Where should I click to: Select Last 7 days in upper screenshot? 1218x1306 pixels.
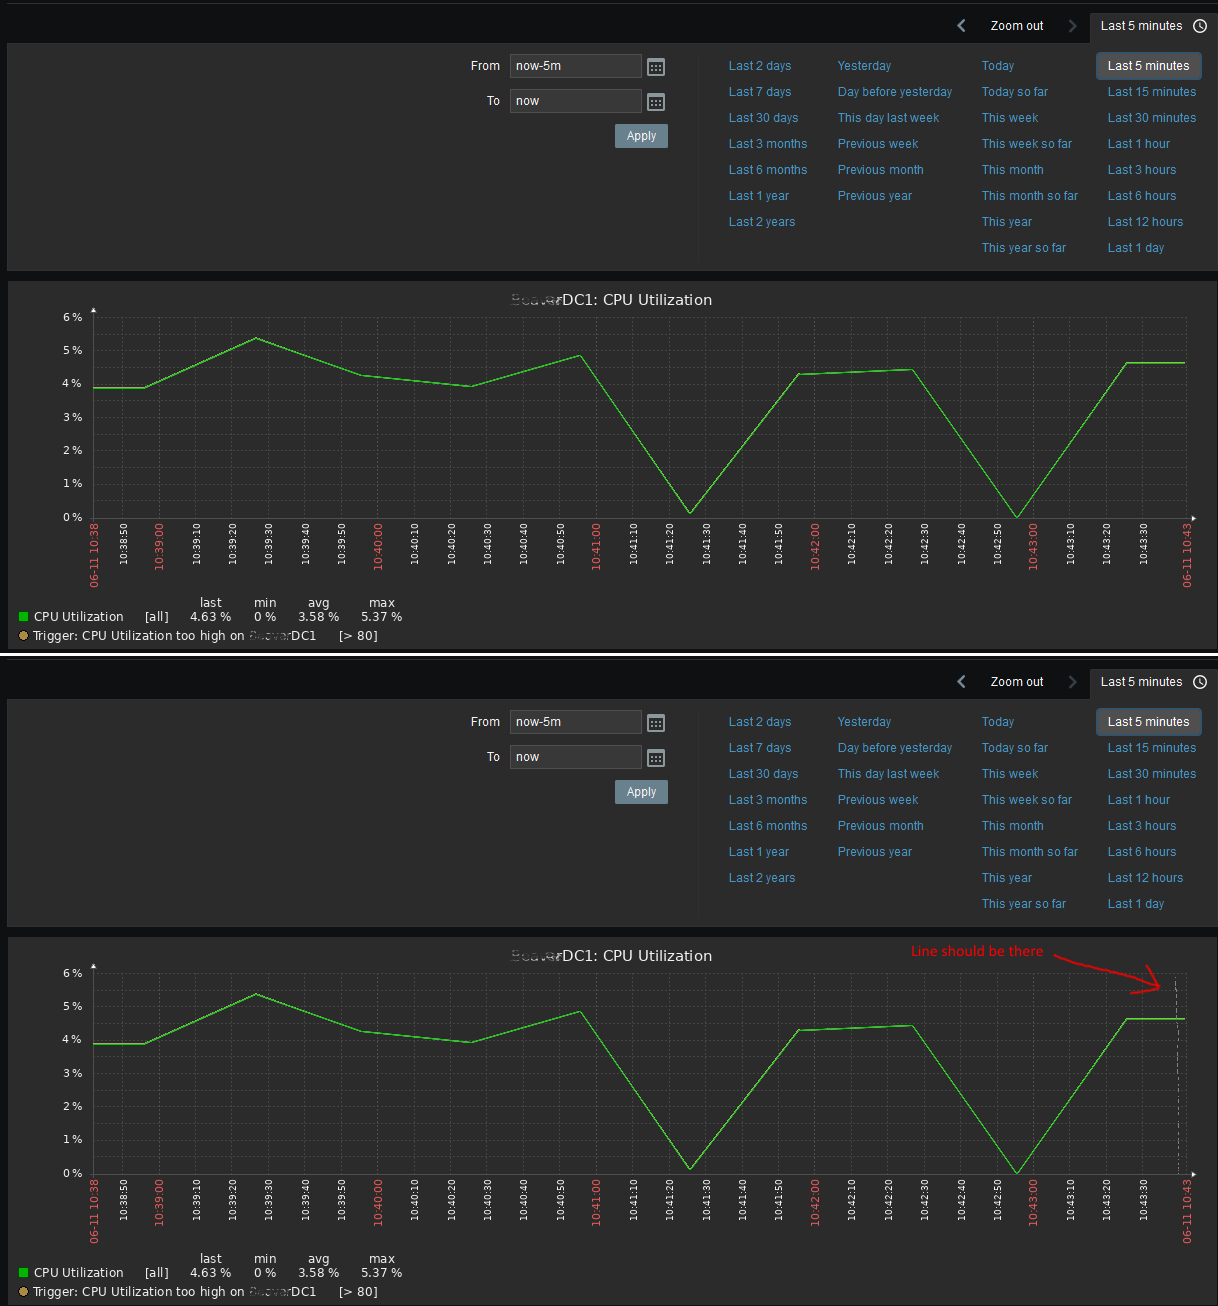pos(760,92)
